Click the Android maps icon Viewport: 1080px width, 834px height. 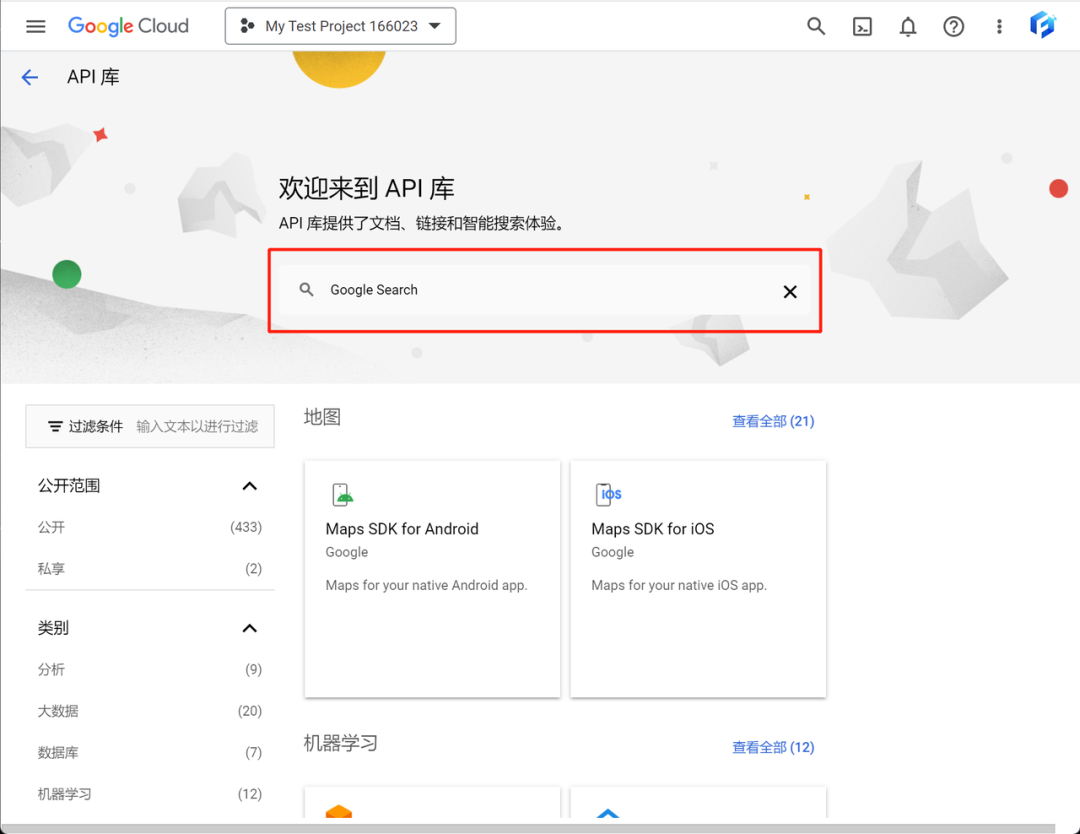click(x=342, y=494)
